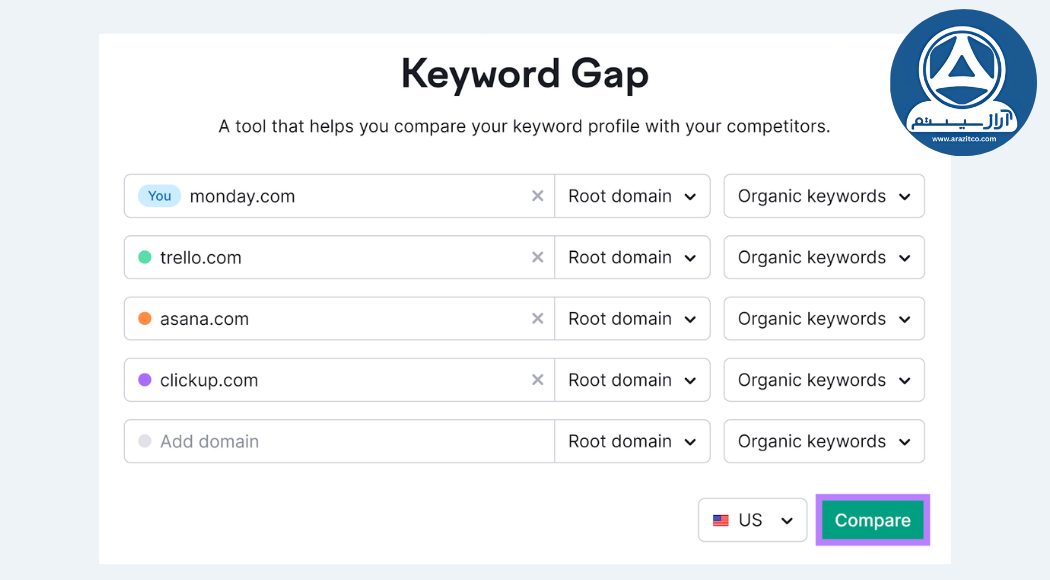The height and width of the screenshot is (580, 1050).
Task: Click the US flag icon
Action: 720,521
